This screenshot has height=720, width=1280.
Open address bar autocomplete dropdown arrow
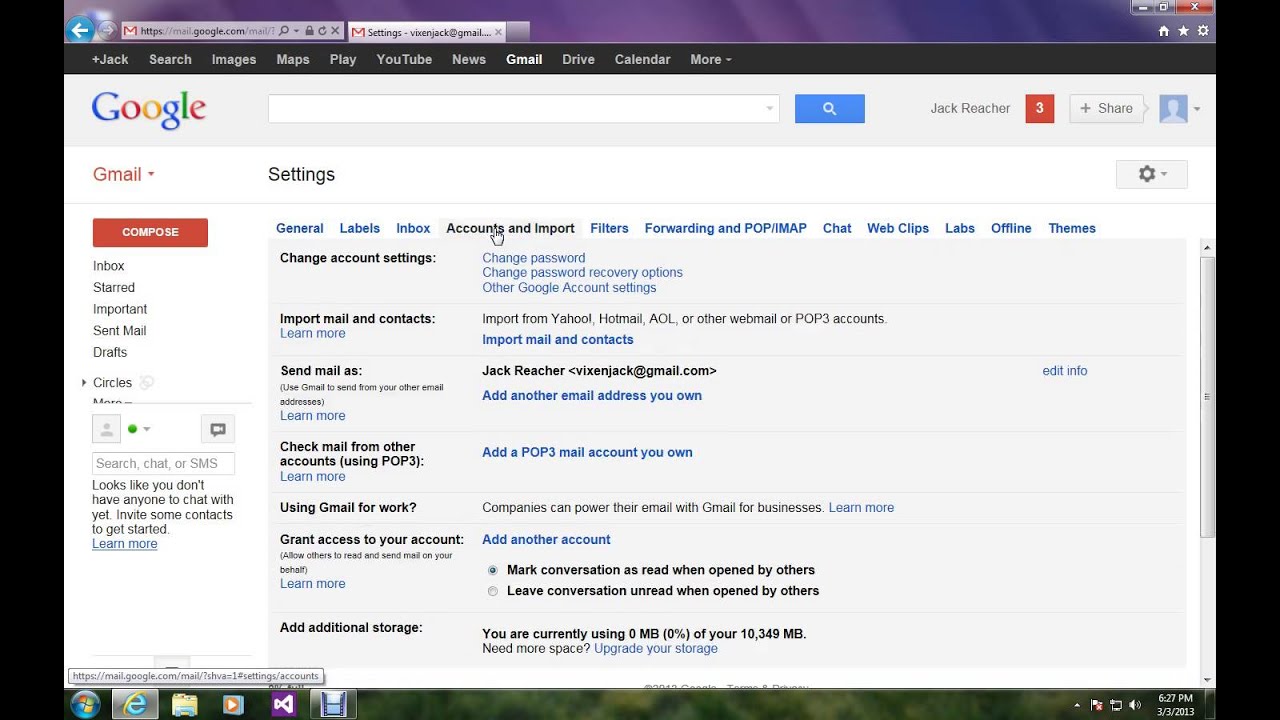297,32
